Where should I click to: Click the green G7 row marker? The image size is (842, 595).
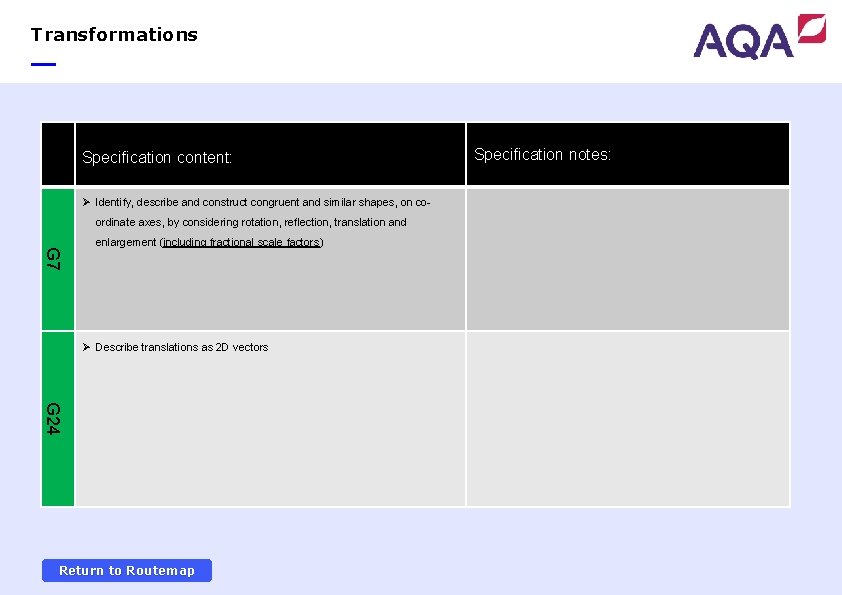coord(56,258)
